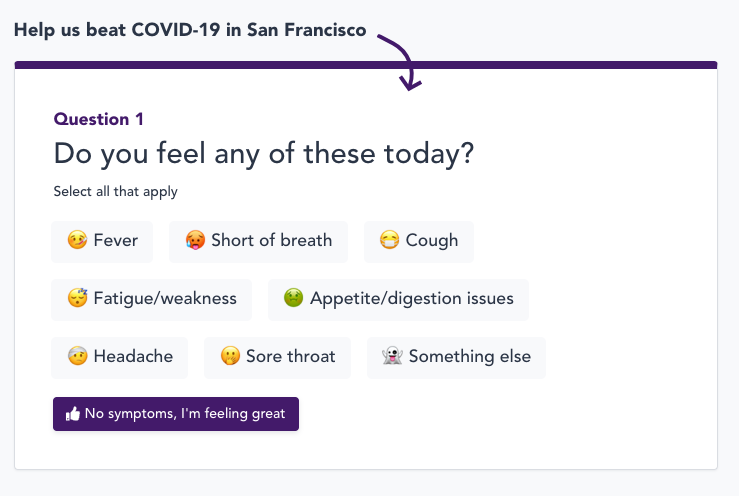Screen dimensions: 739x496
Task: Click the fever face emoji icon
Action: (x=77, y=241)
